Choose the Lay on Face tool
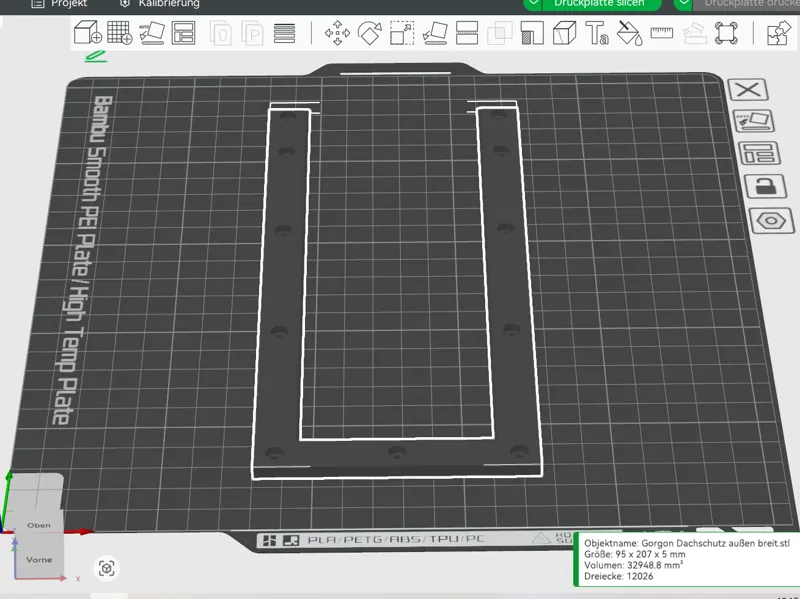The width and height of the screenshot is (800, 599). pyautogui.click(x=435, y=33)
